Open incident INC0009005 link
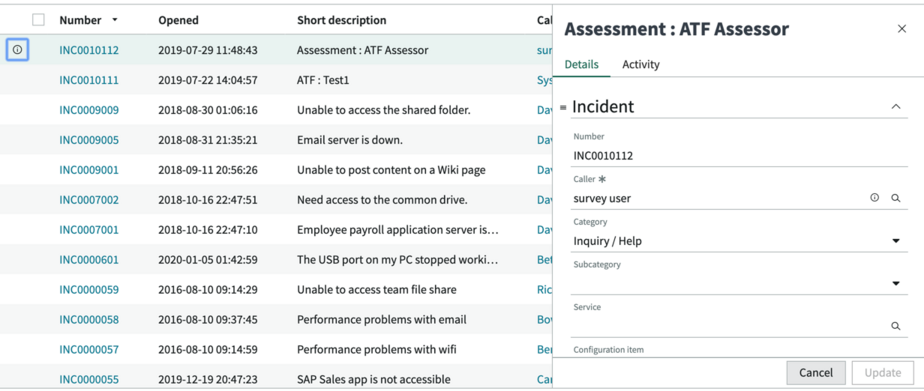 point(89,140)
